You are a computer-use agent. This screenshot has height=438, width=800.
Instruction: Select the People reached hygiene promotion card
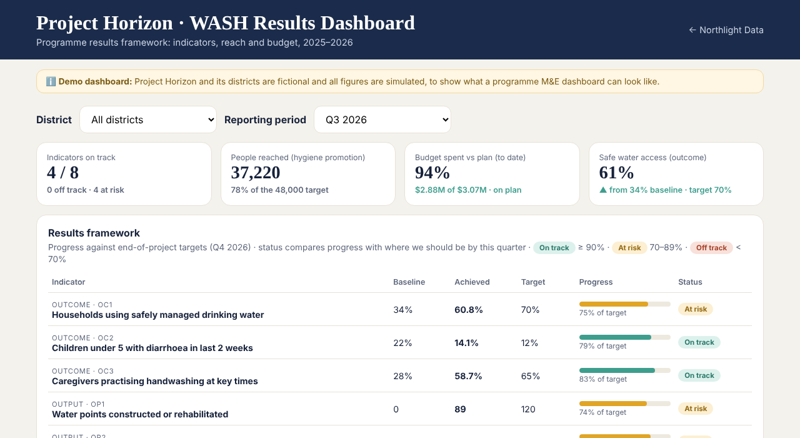pyautogui.click(x=308, y=174)
